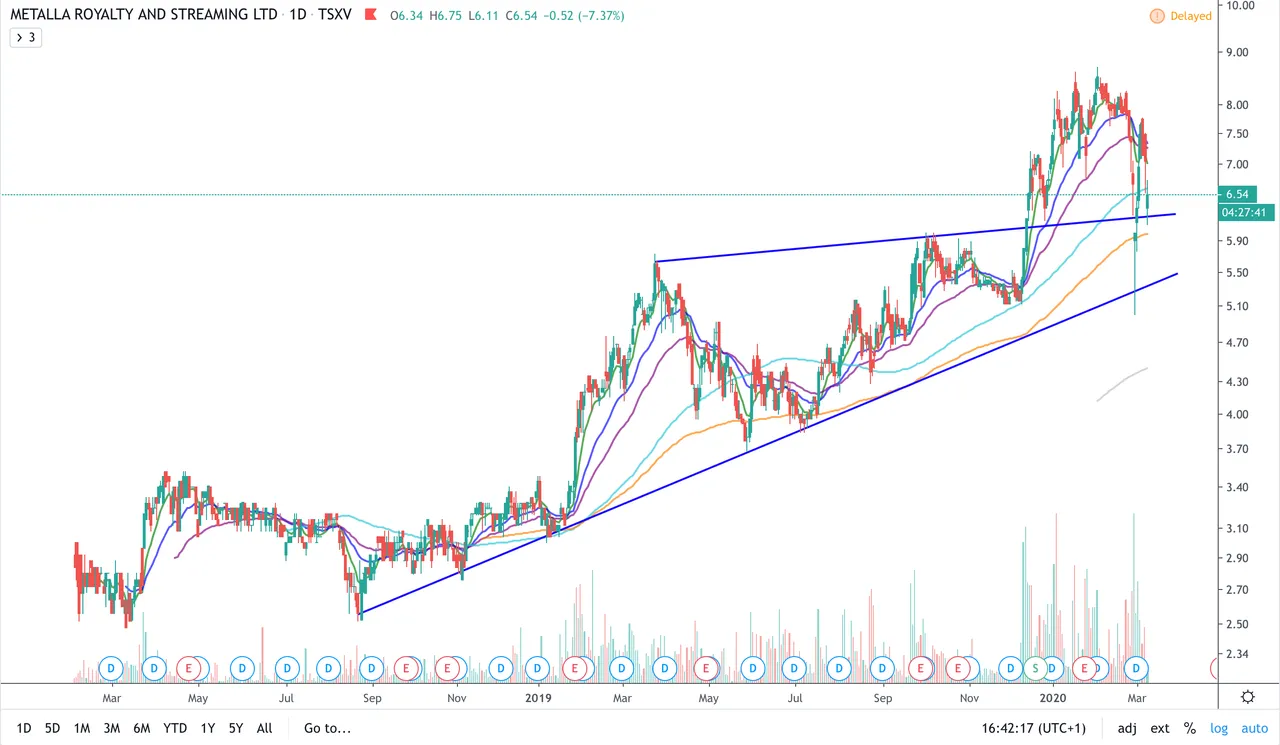Select the 1D time range
The height and width of the screenshot is (745, 1280).
(23, 728)
